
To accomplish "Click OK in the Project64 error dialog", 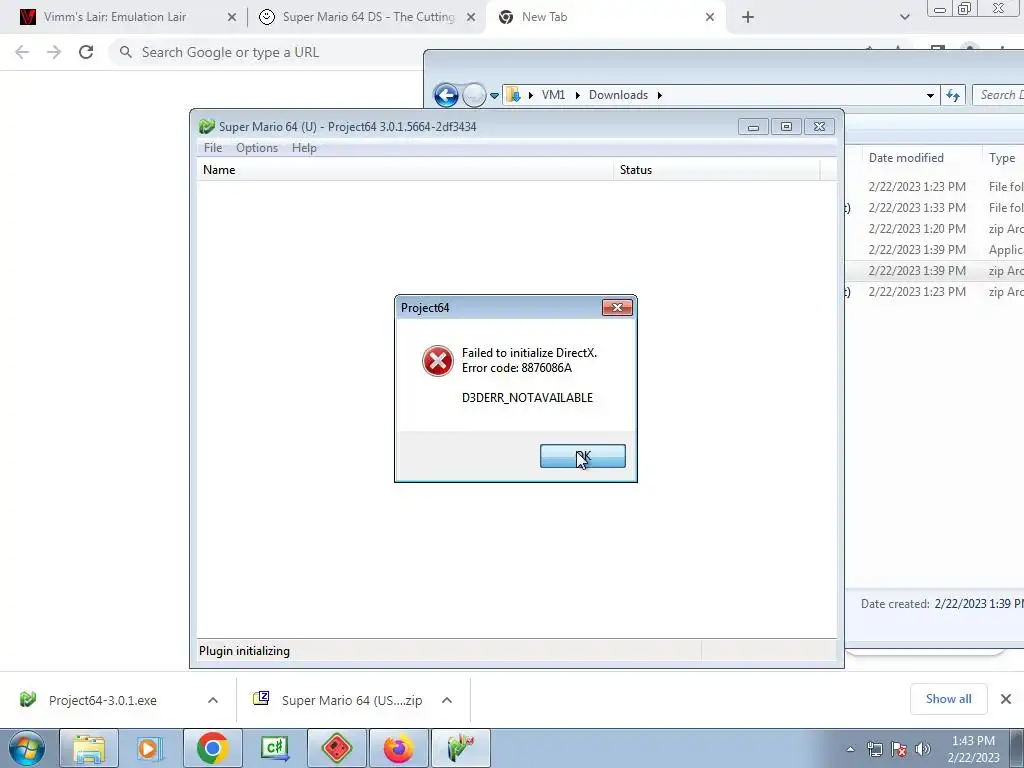I will pos(583,456).
